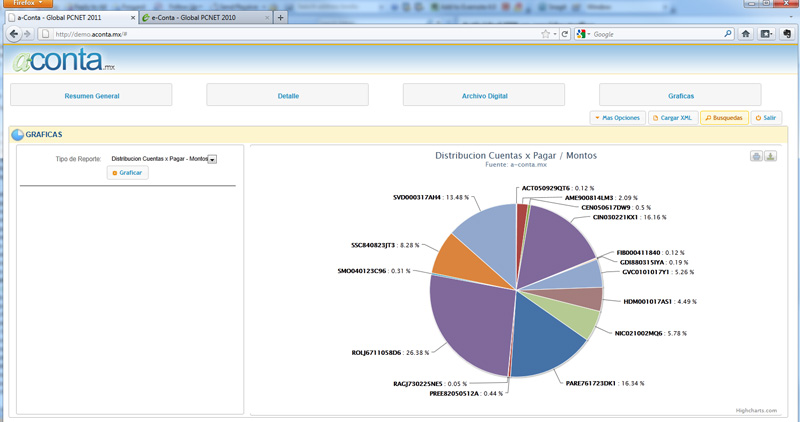Click the Fuente: a-conta.mx subtitle
Image resolution: width=800 pixels, height=422 pixels.
pos(516,165)
